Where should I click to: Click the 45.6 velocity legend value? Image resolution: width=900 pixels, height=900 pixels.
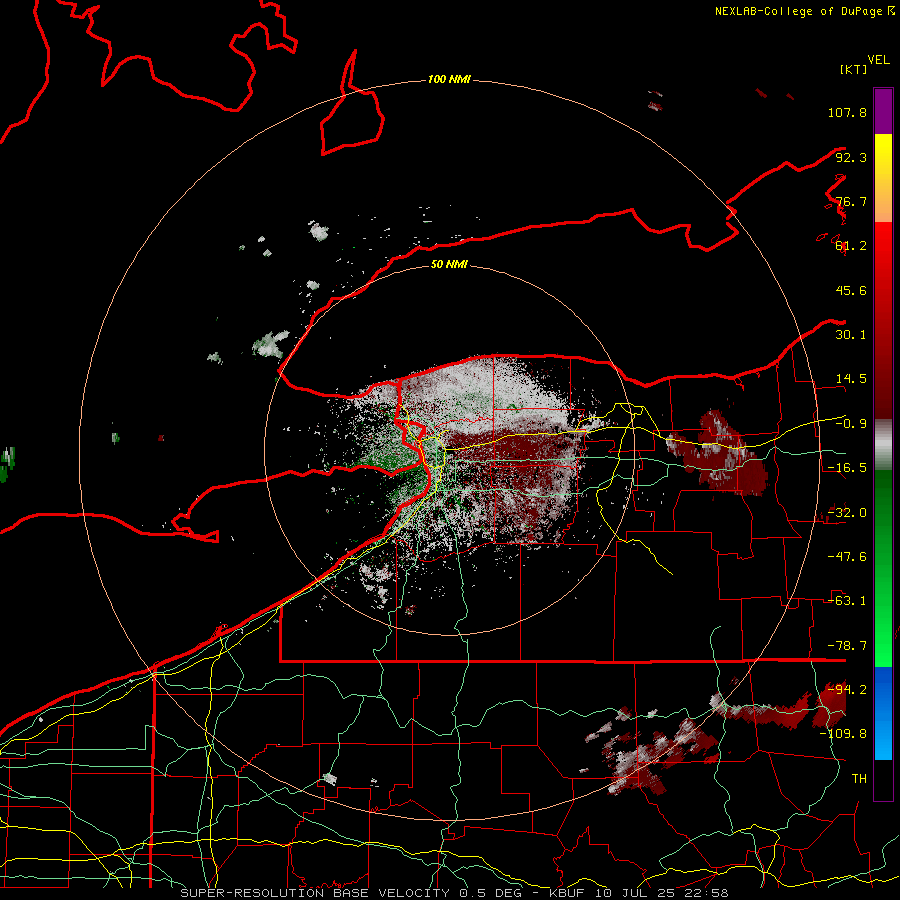point(851,290)
